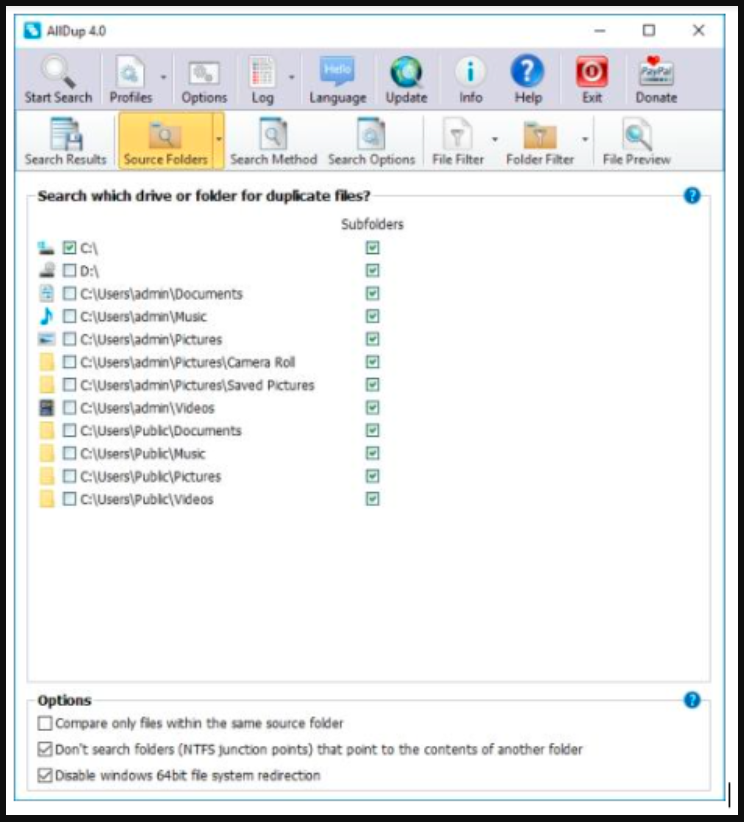Image resolution: width=744 pixels, height=822 pixels.
Task: Check C:\Users\admin\Pictures\Saved Pictures checkbox
Action: [x=69, y=385]
